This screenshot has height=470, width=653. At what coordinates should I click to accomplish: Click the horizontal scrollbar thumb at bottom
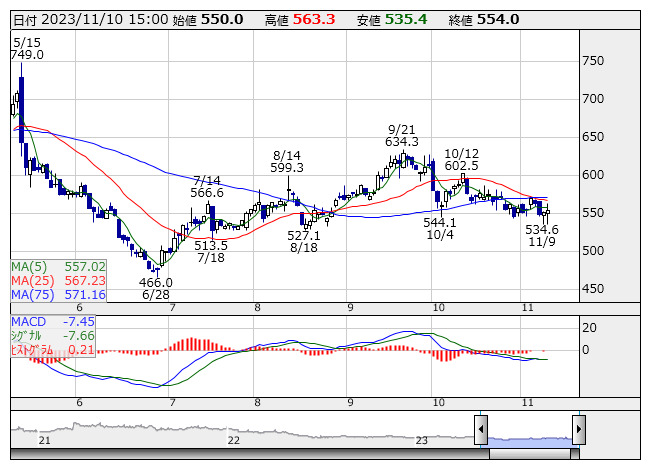(530, 454)
